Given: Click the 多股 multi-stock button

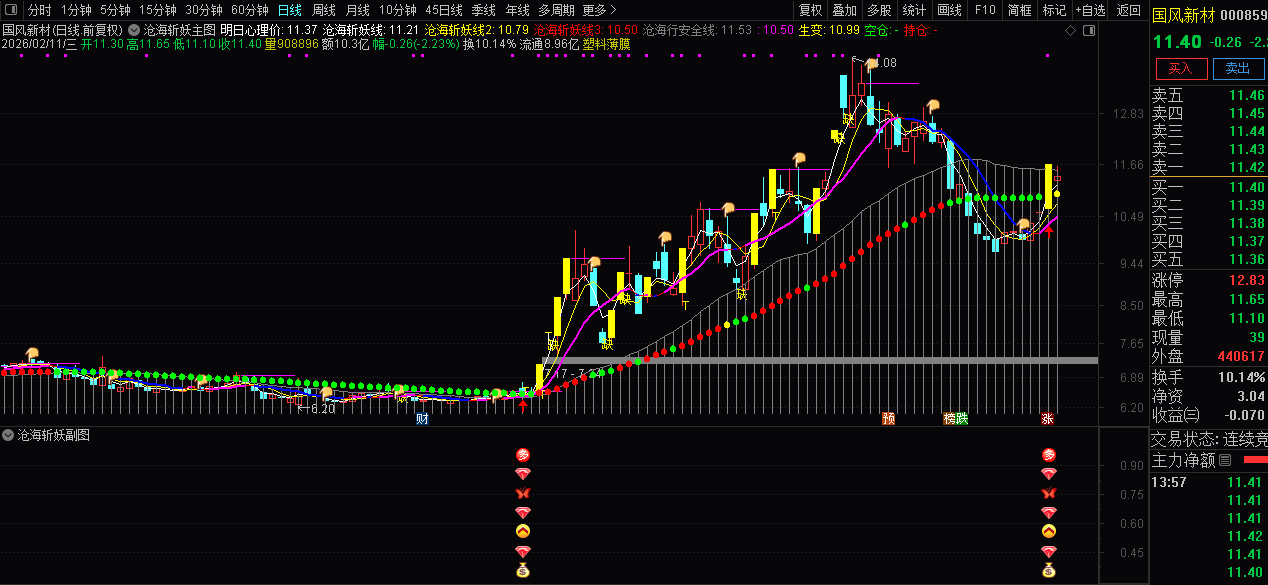Looking at the screenshot, I should 880,10.
